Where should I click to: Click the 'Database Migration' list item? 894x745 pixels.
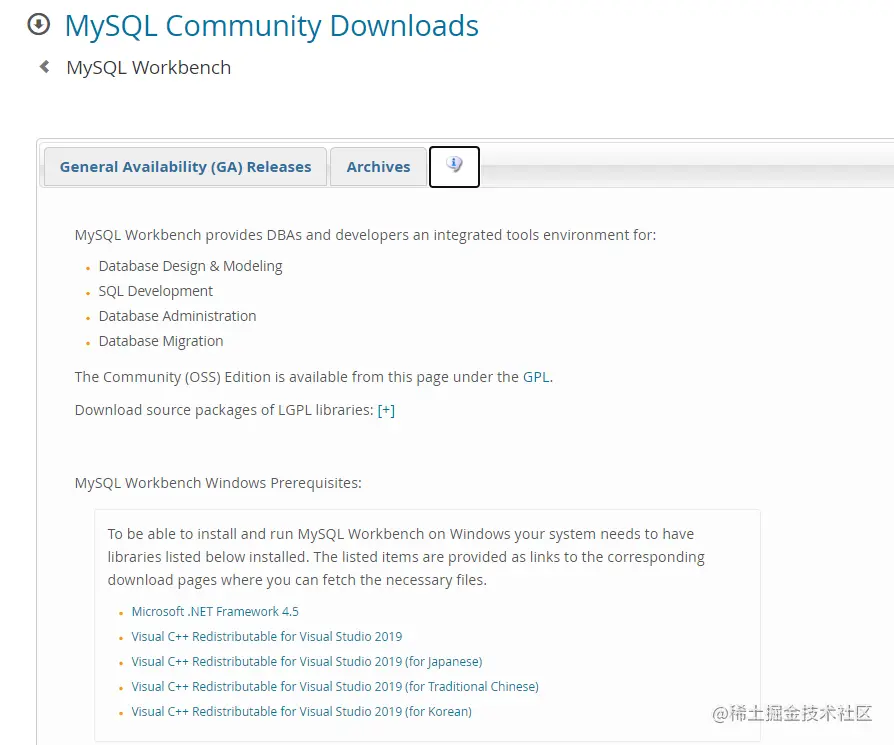click(161, 341)
